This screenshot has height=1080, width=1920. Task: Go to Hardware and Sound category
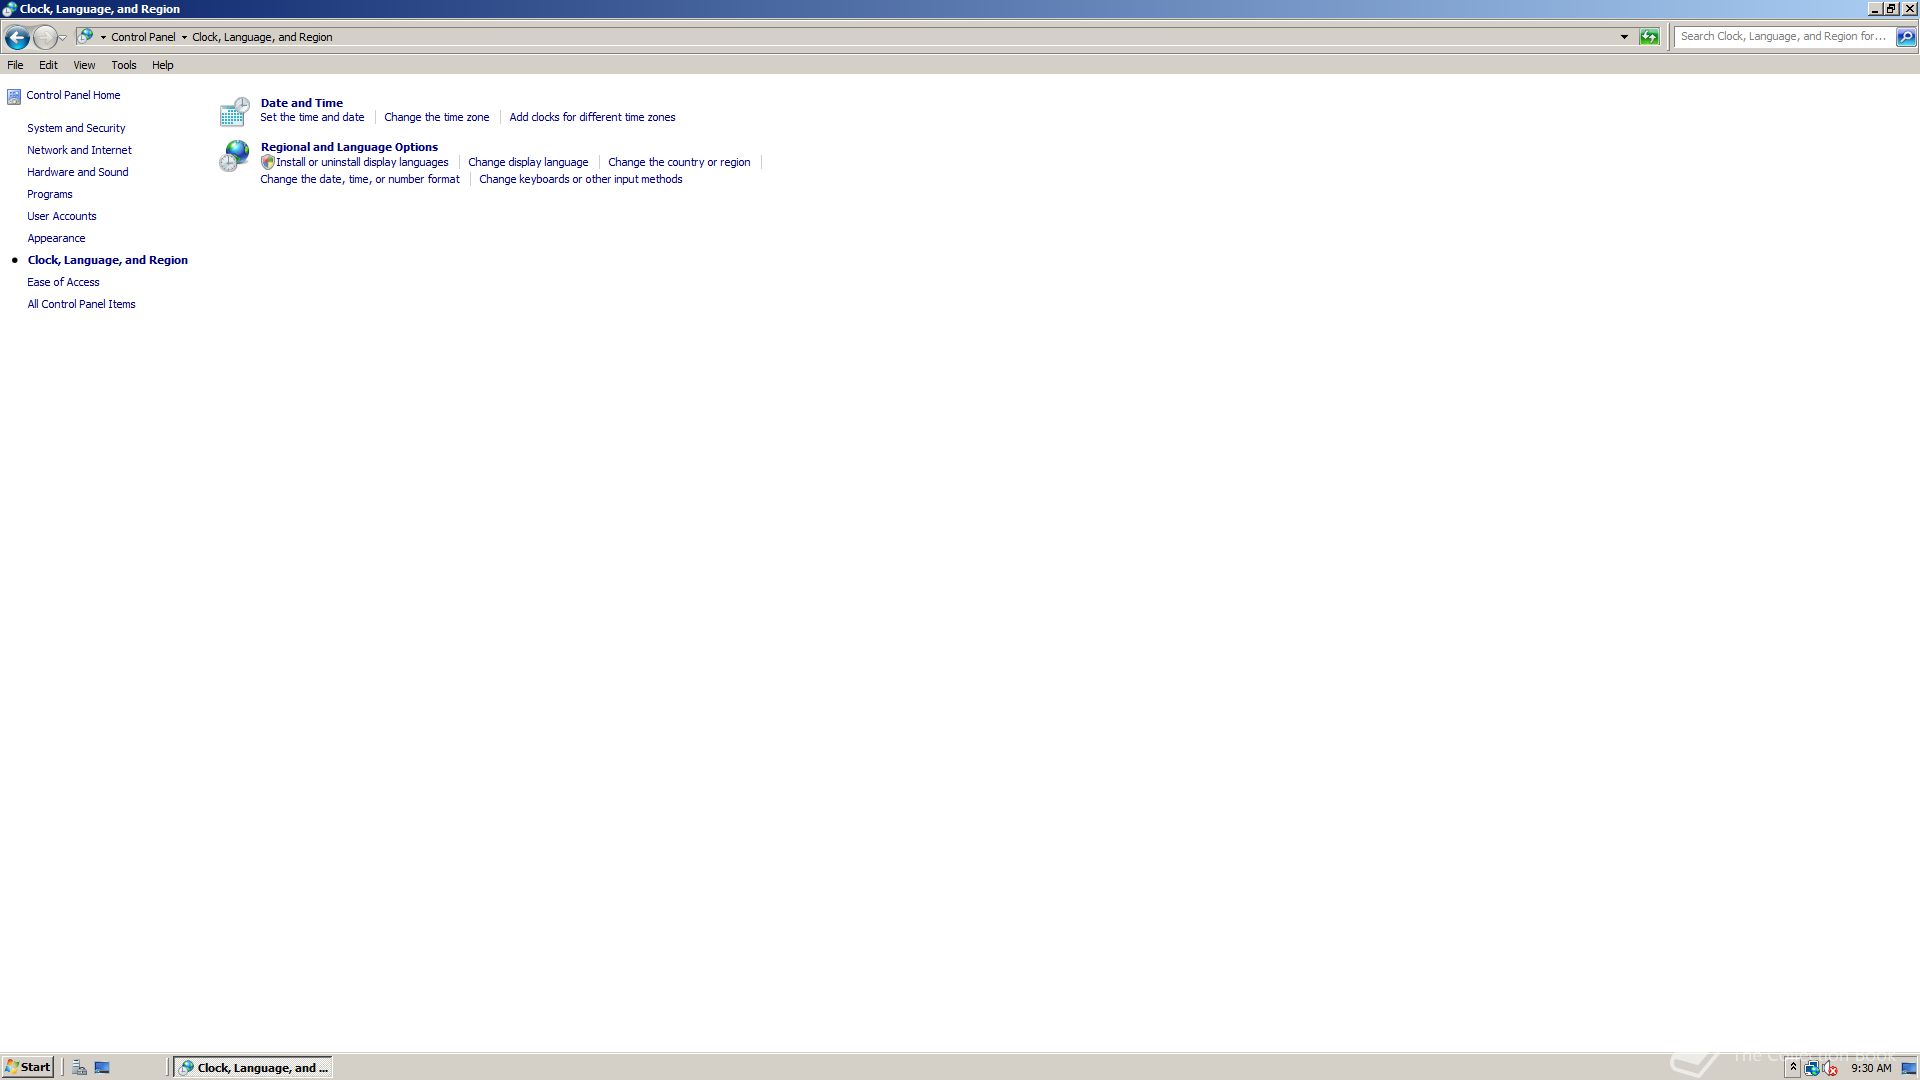(x=77, y=172)
